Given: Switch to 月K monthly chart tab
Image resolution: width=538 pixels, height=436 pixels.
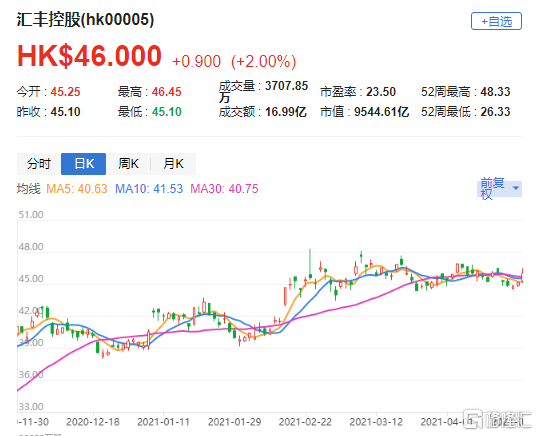Looking at the screenshot, I should coord(173,164).
